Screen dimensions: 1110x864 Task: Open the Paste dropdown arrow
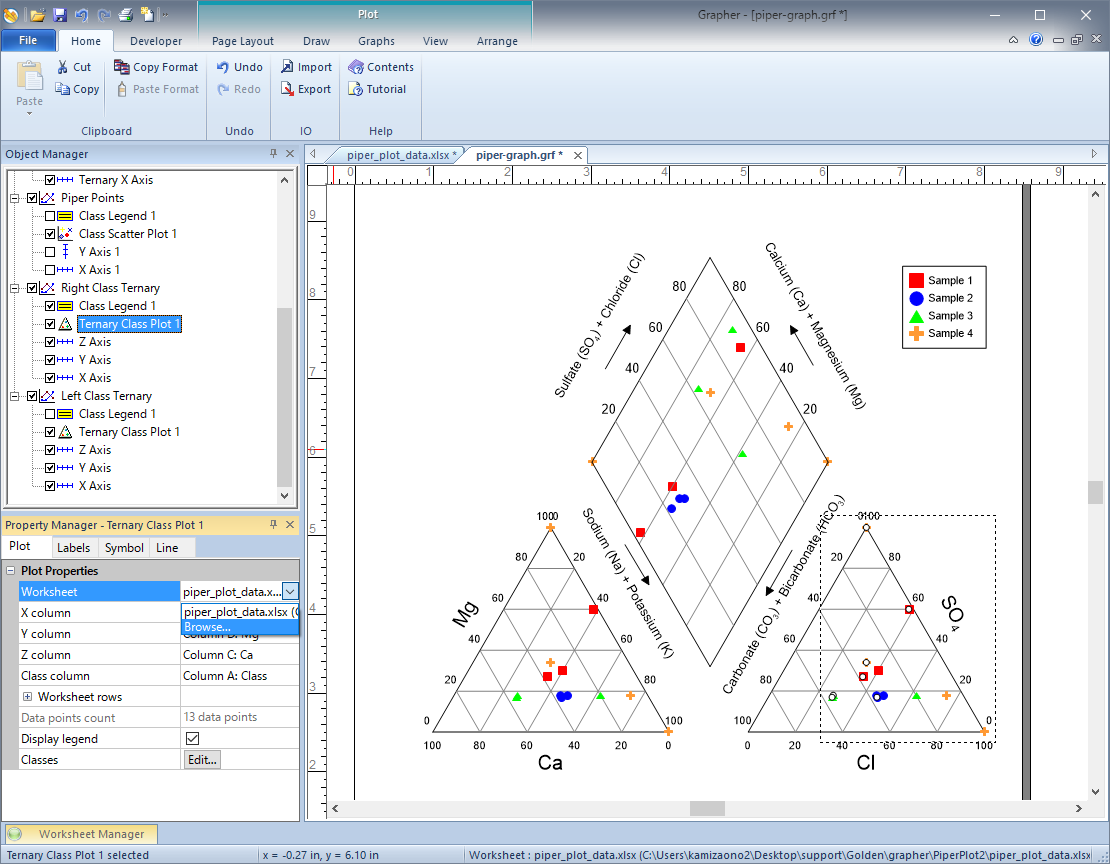tap(30, 113)
